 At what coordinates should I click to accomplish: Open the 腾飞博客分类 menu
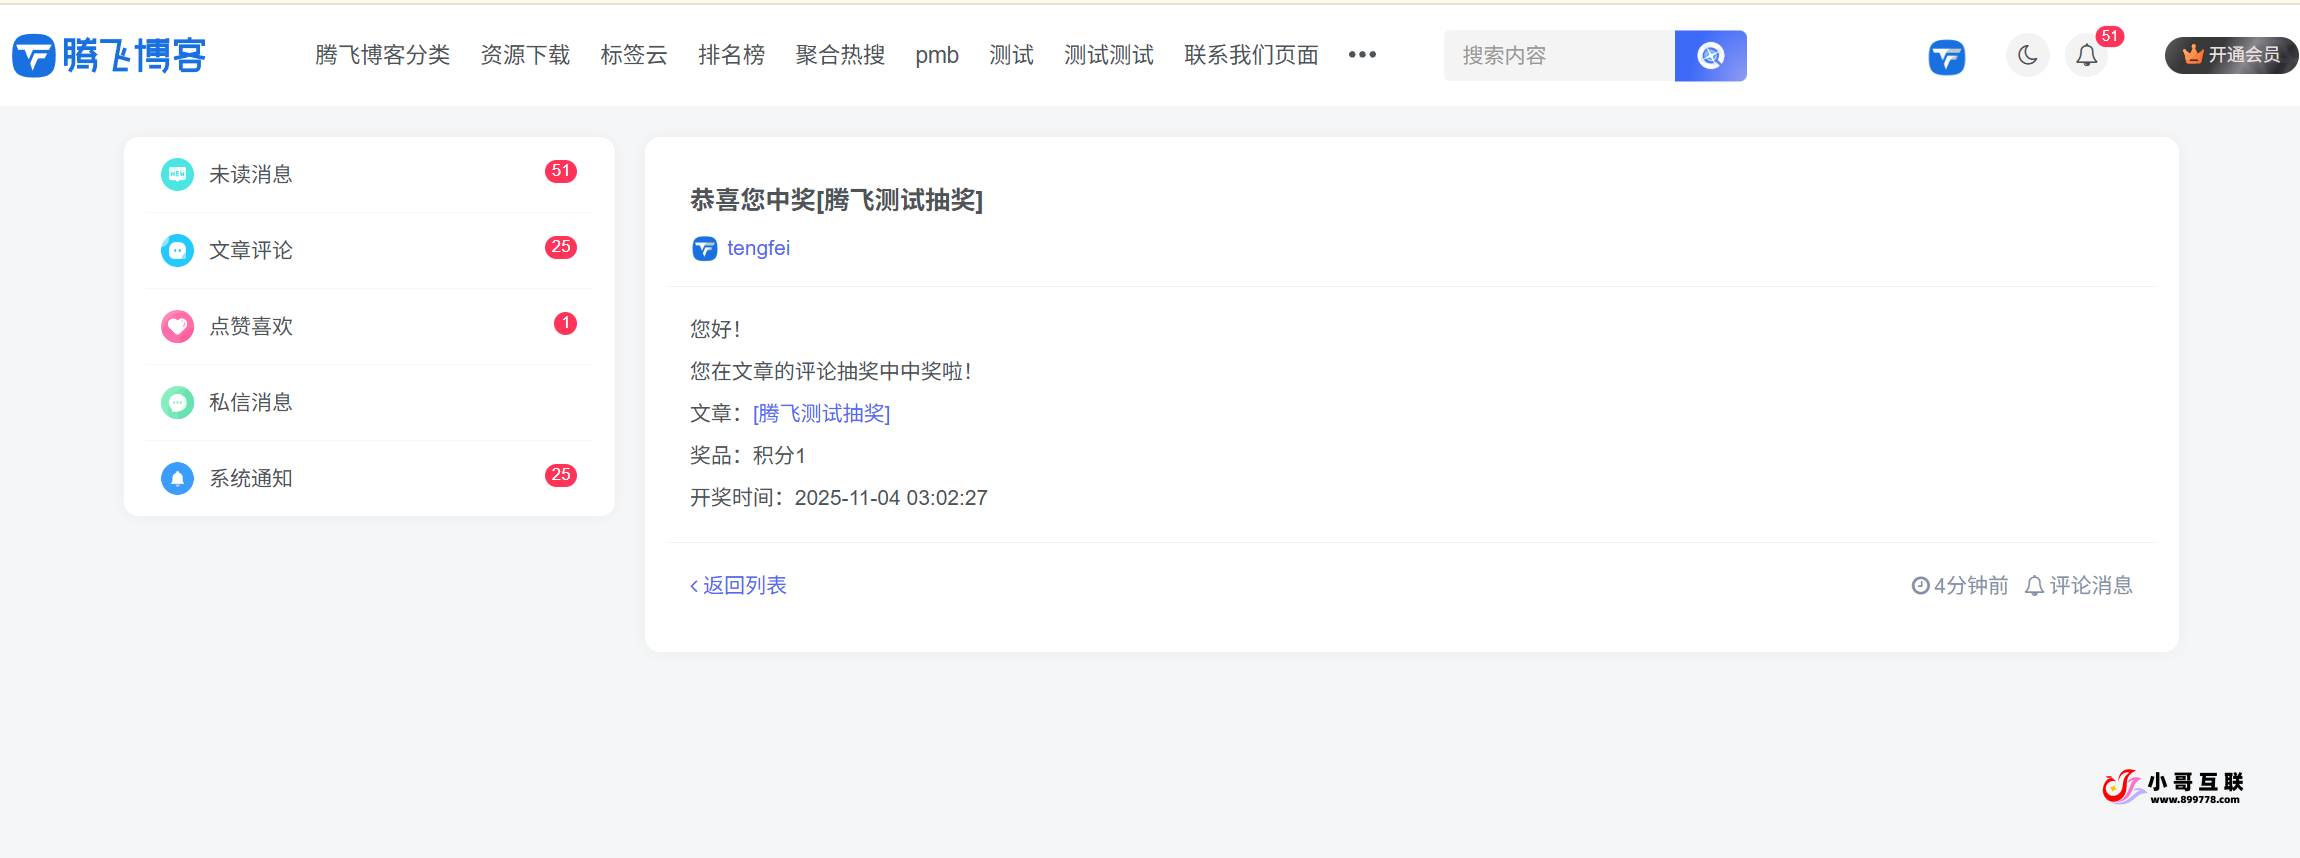pyautogui.click(x=383, y=55)
